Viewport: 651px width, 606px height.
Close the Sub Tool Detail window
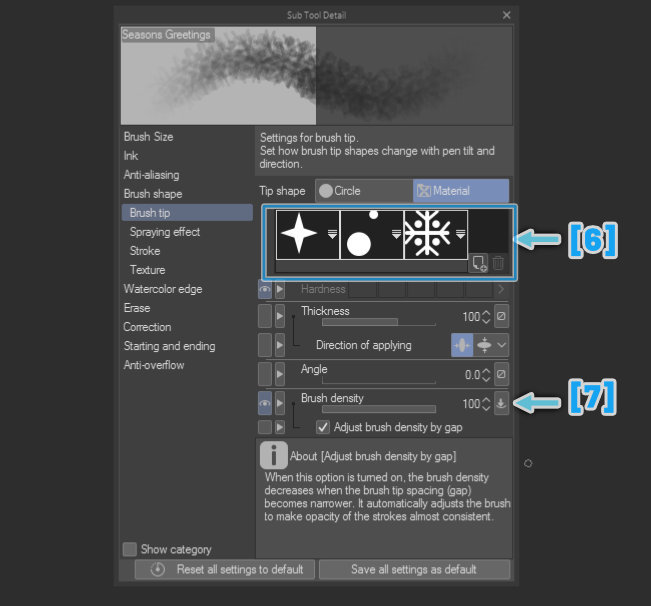pyautogui.click(x=507, y=15)
